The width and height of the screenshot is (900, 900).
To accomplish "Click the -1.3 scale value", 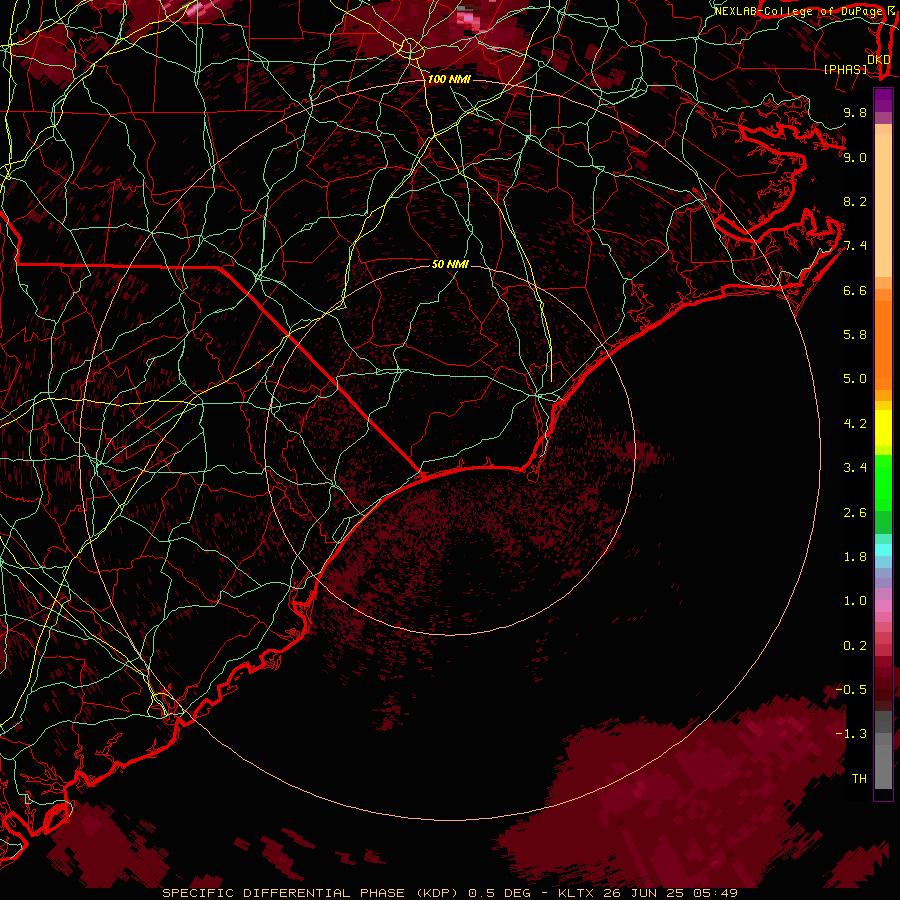I will pyautogui.click(x=851, y=734).
